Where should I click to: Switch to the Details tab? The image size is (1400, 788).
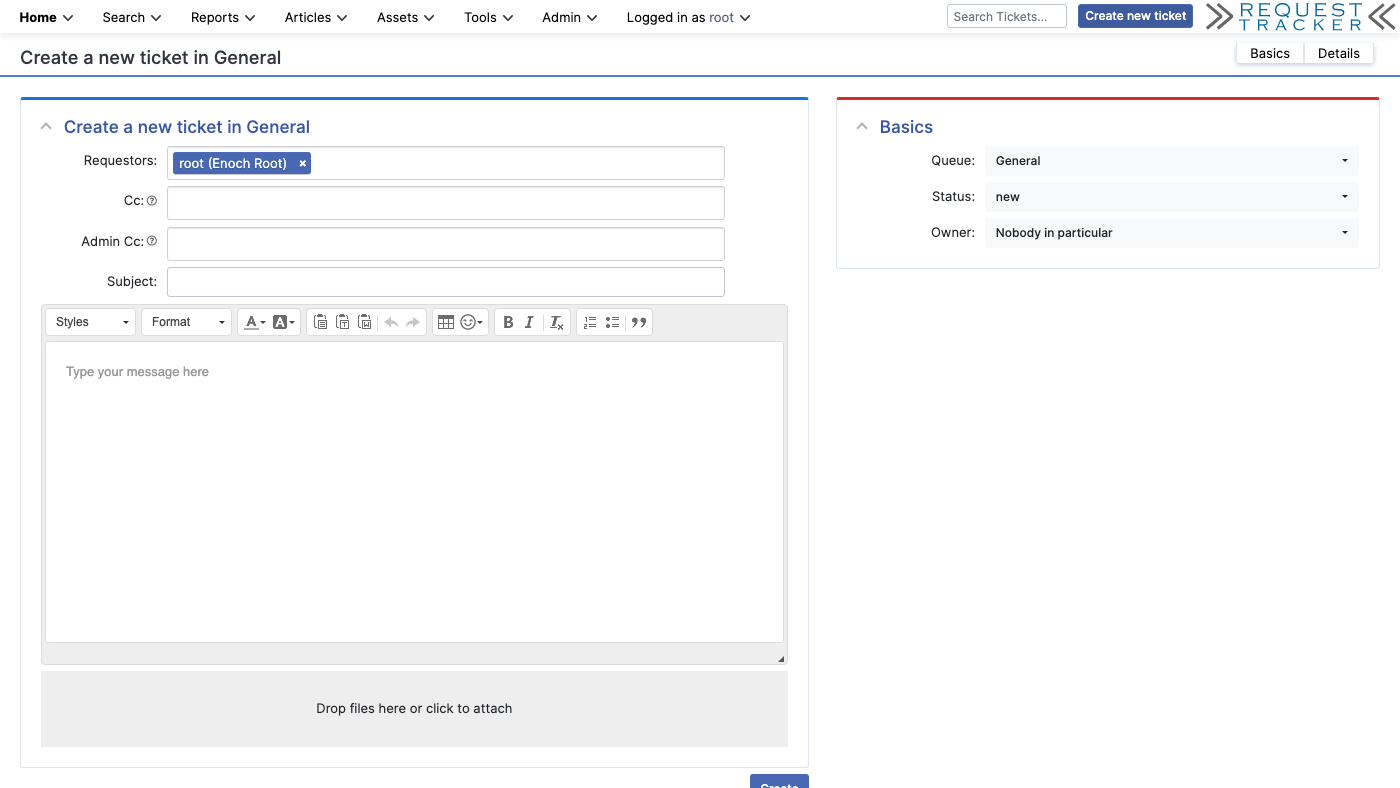click(1338, 54)
